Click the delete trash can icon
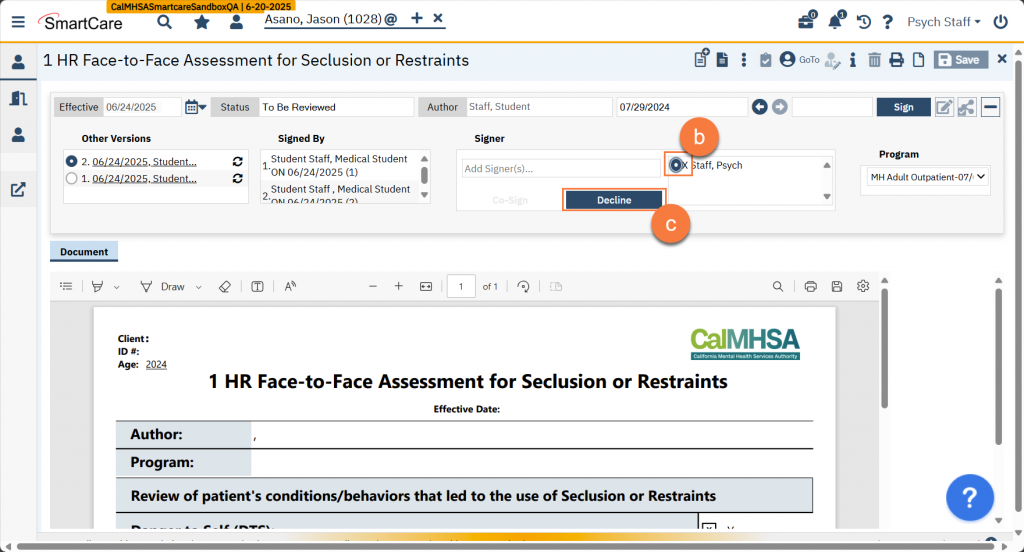This screenshot has width=1024, height=552. pyautogui.click(x=874, y=60)
